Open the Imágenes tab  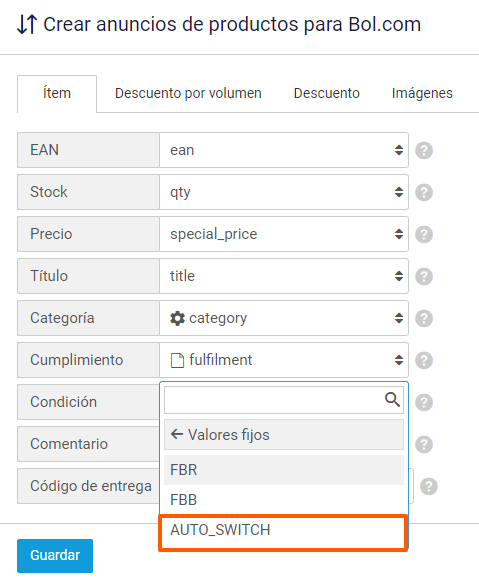point(422,93)
